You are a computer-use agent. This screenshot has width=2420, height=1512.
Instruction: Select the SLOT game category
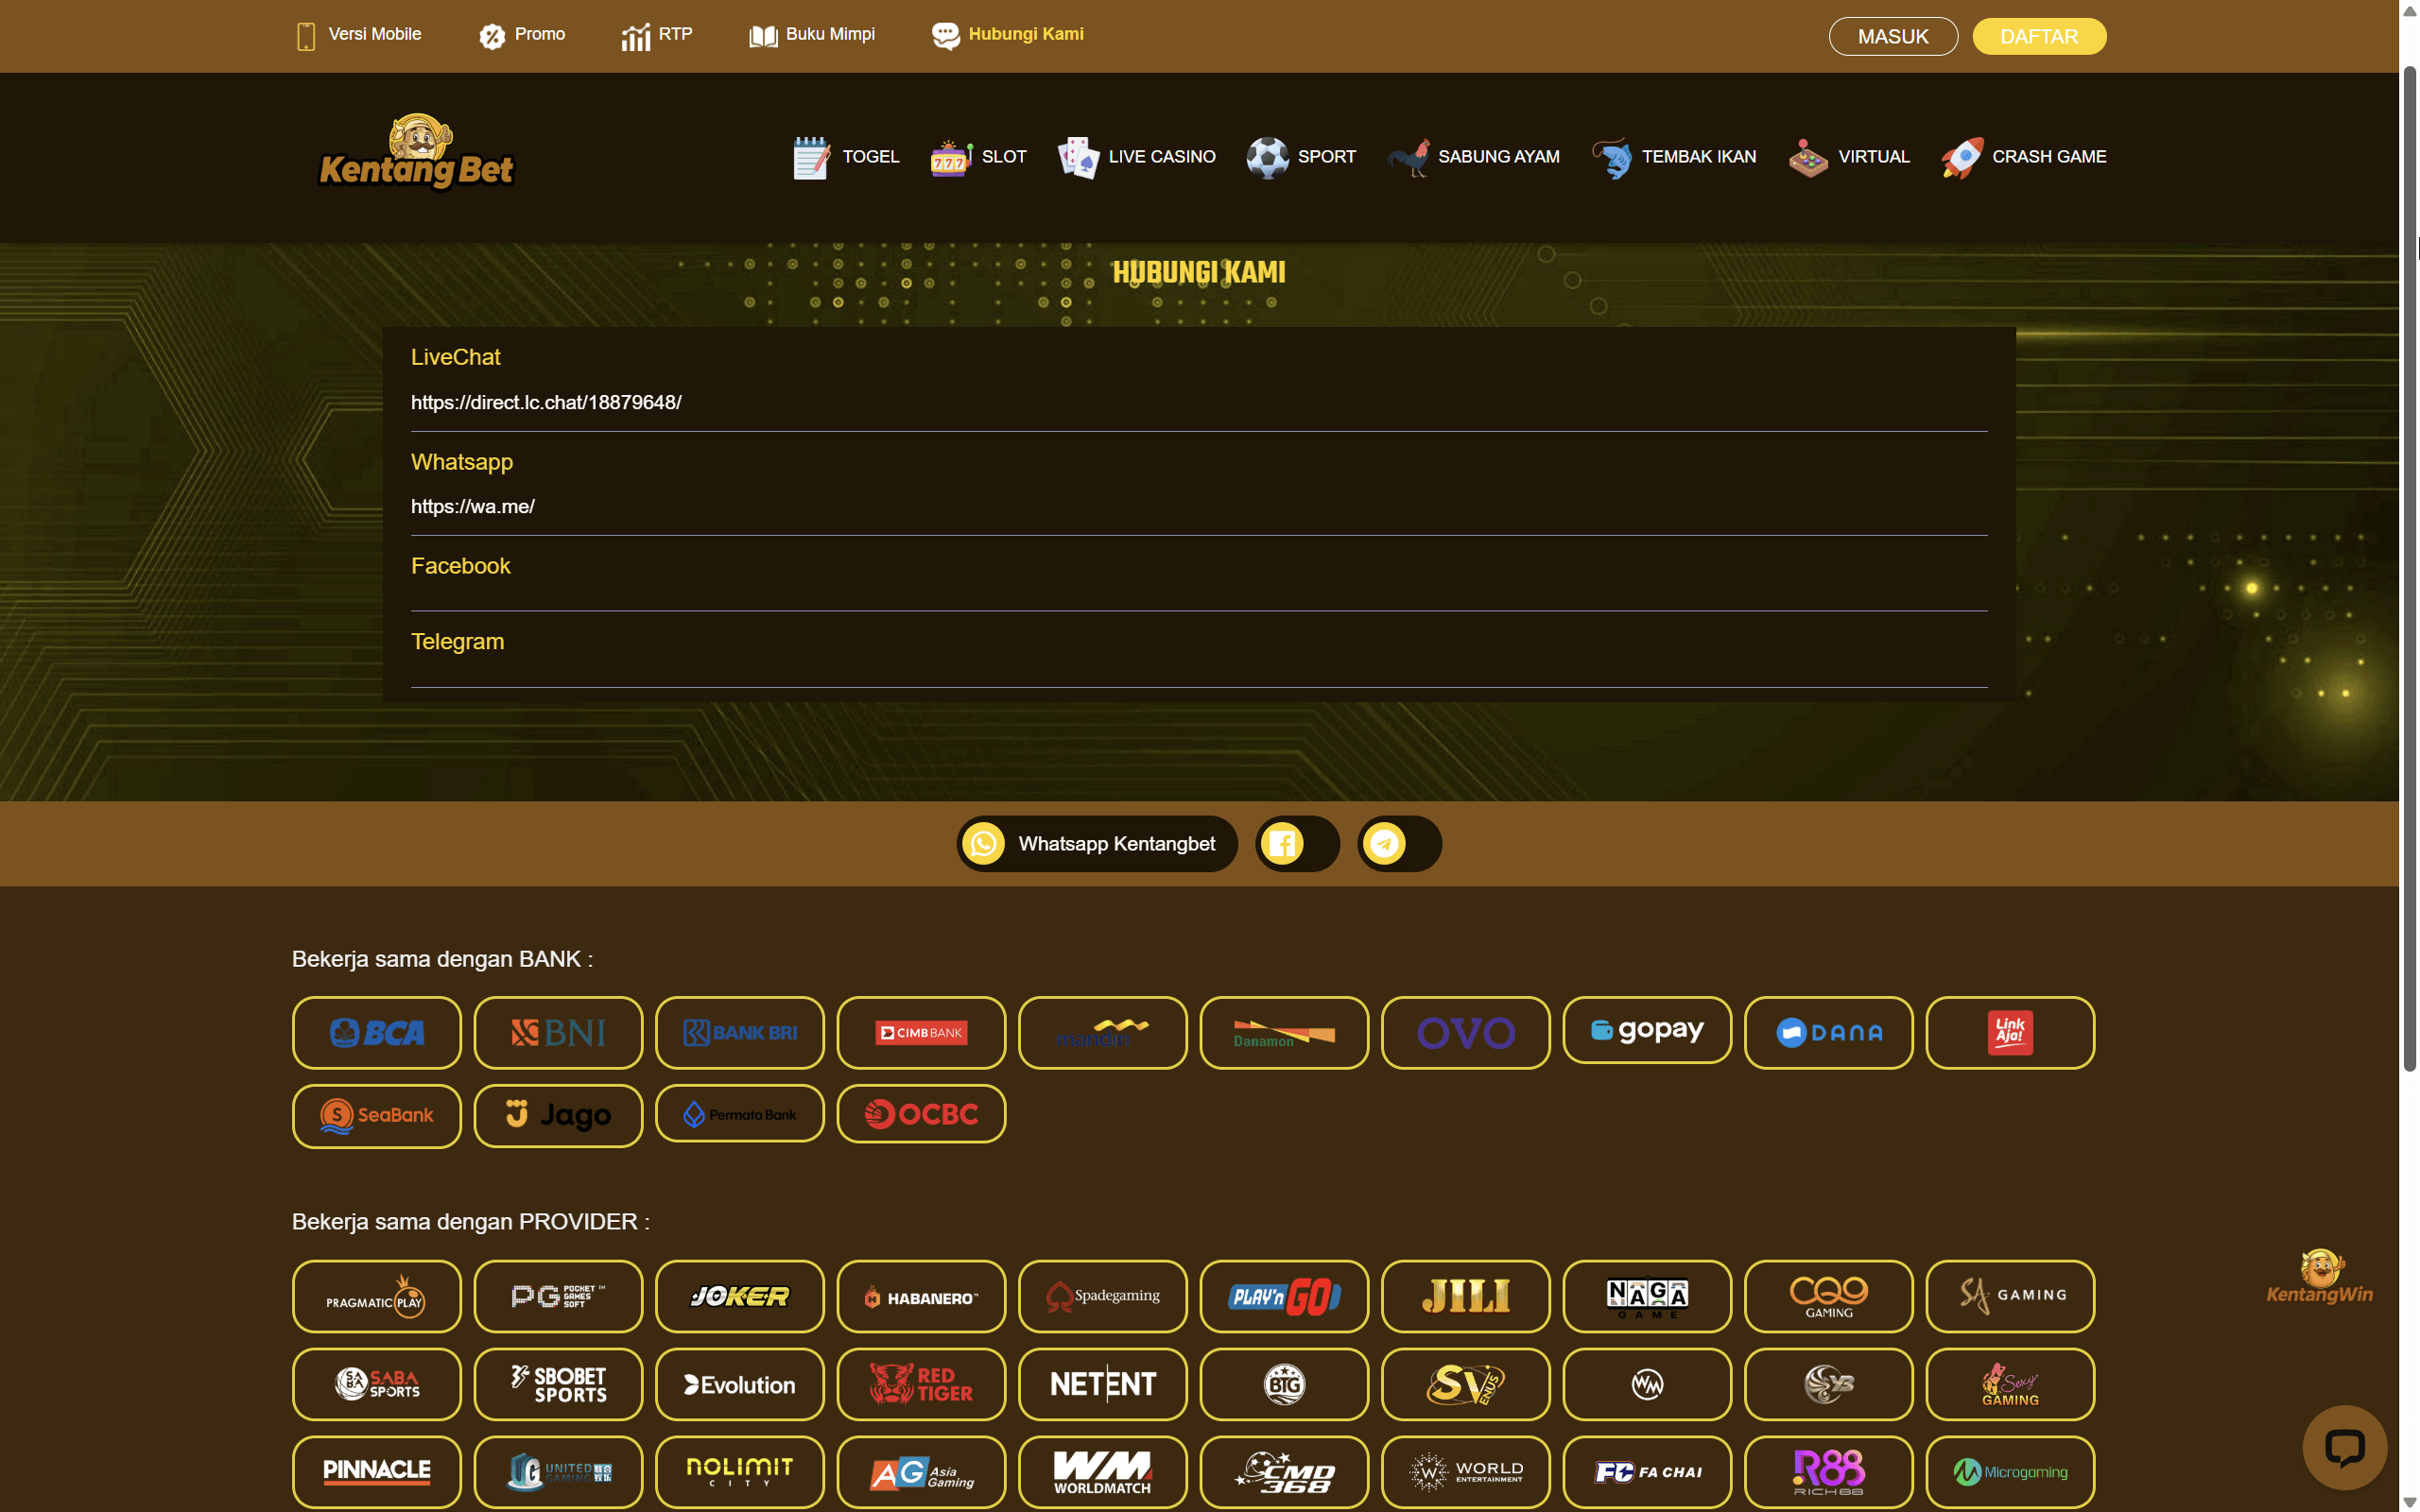pos(978,157)
